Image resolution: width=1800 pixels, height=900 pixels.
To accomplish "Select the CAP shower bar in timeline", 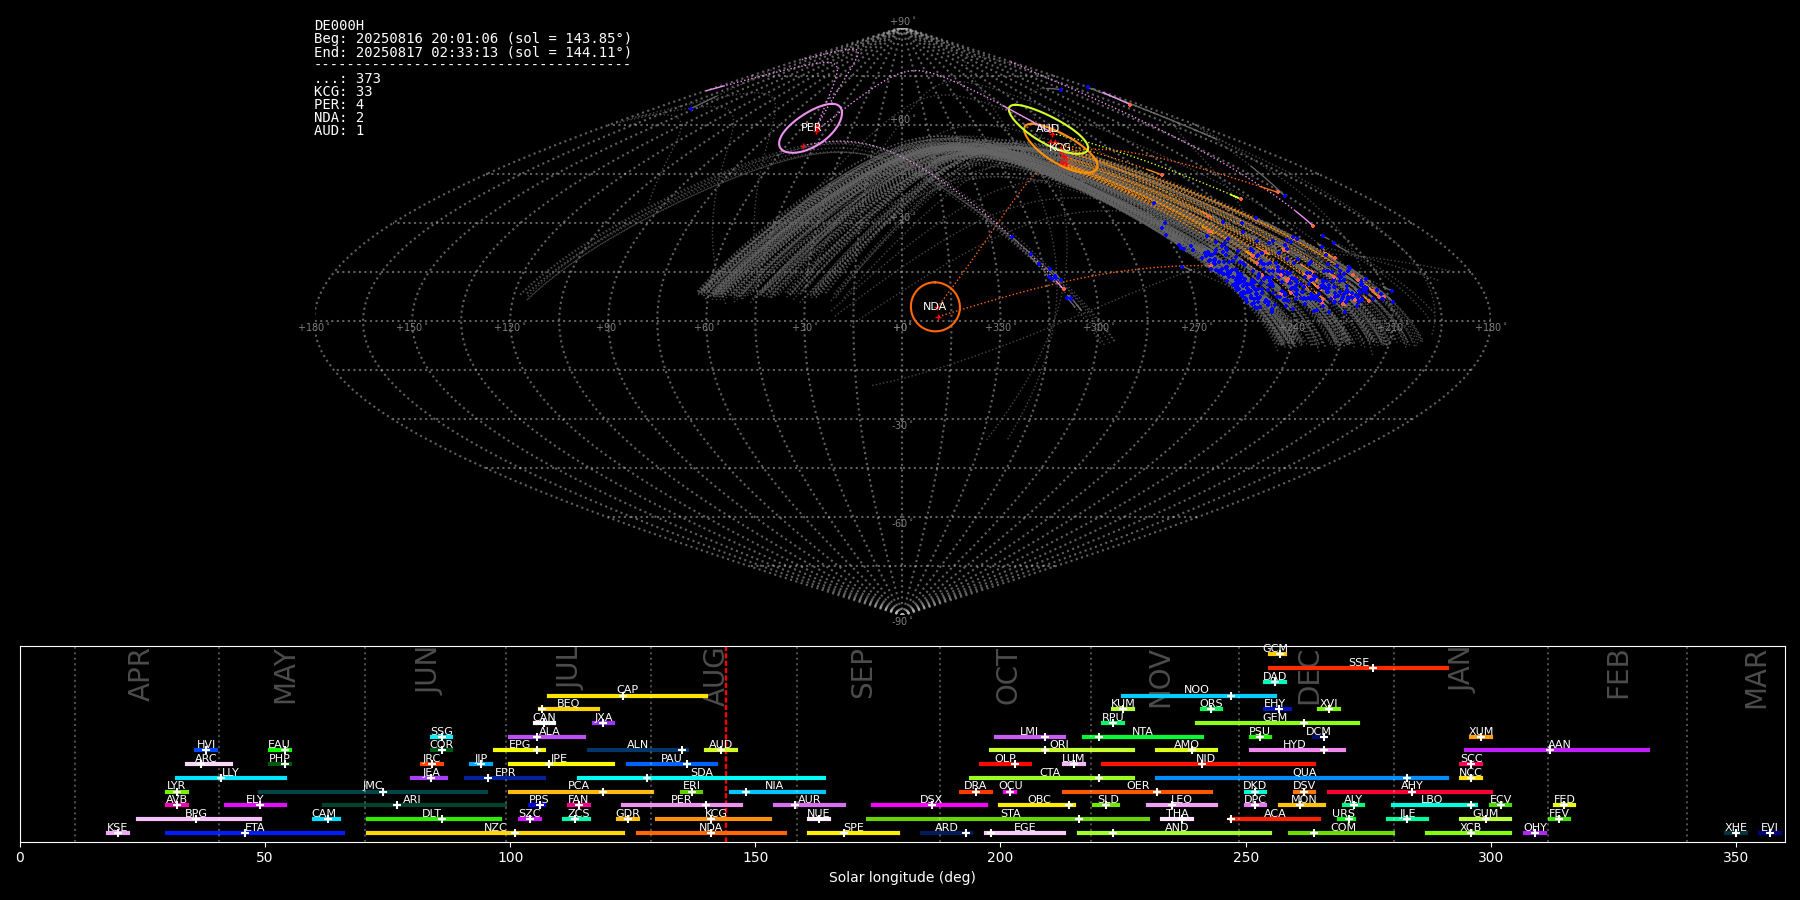I will (627, 696).
